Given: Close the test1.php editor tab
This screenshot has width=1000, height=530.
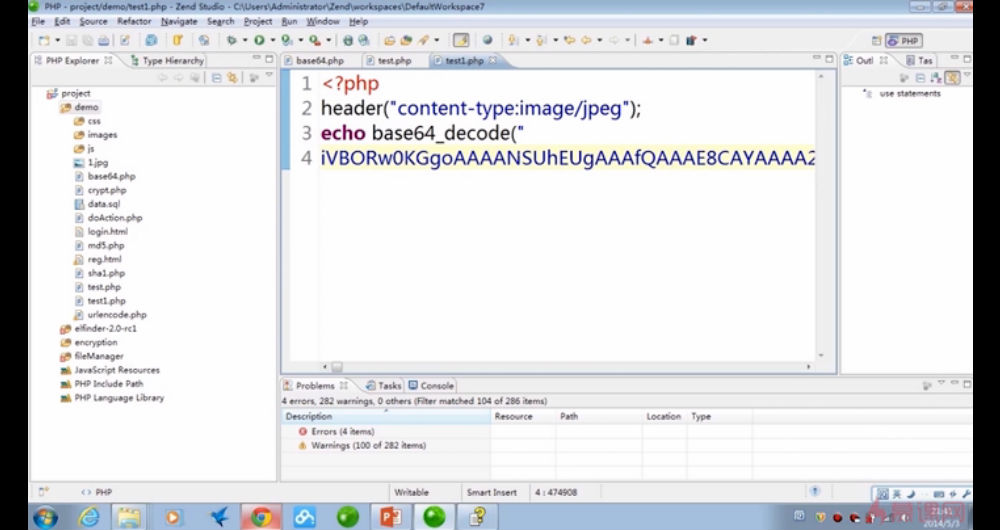Looking at the screenshot, I should point(492,61).
